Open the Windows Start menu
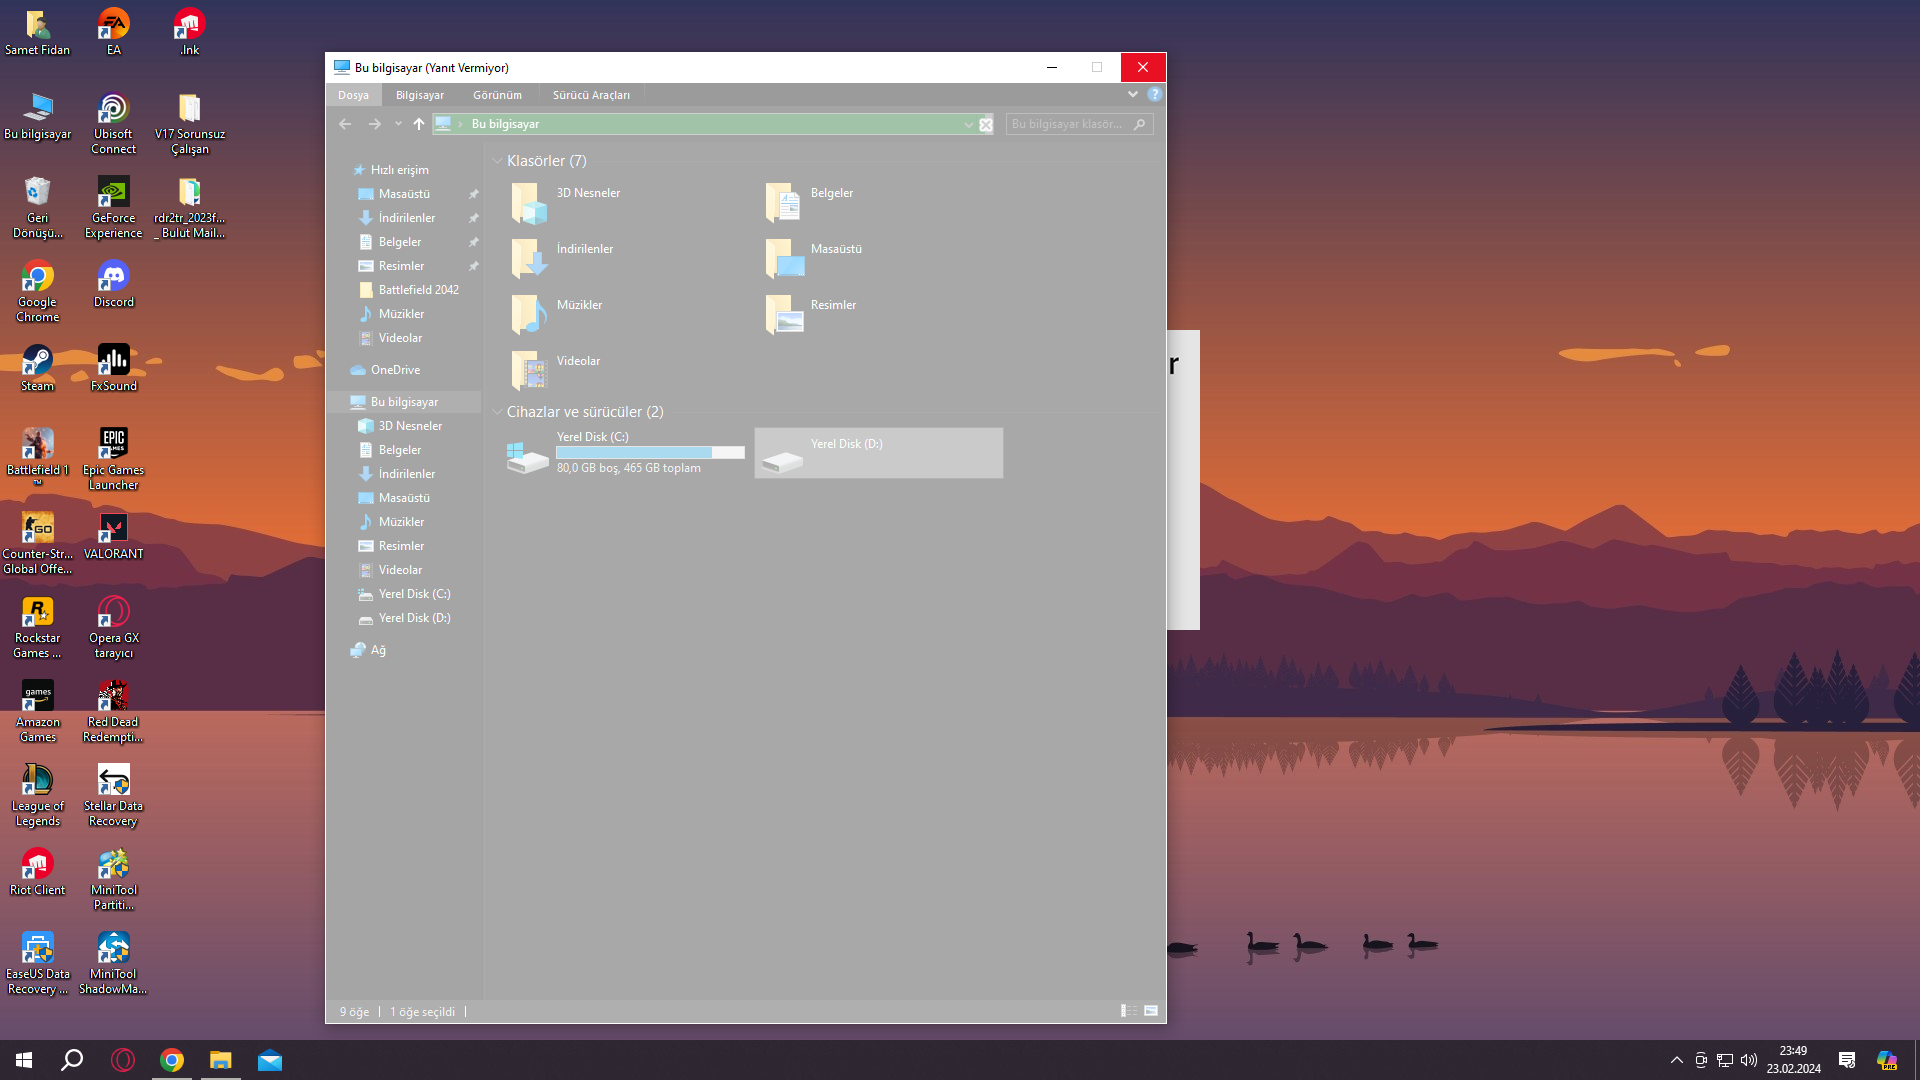This screenshot has width=1920, height=1080. [x=24, y=1060]
